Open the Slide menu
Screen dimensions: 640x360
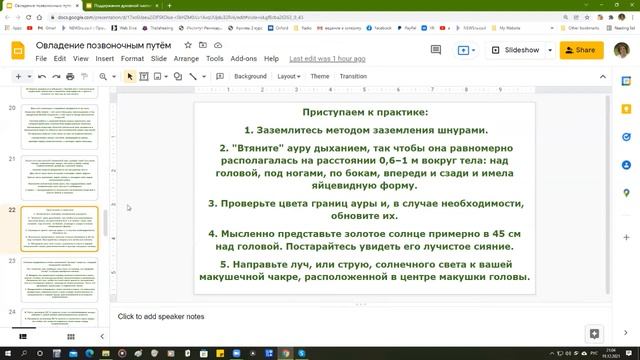159,59
